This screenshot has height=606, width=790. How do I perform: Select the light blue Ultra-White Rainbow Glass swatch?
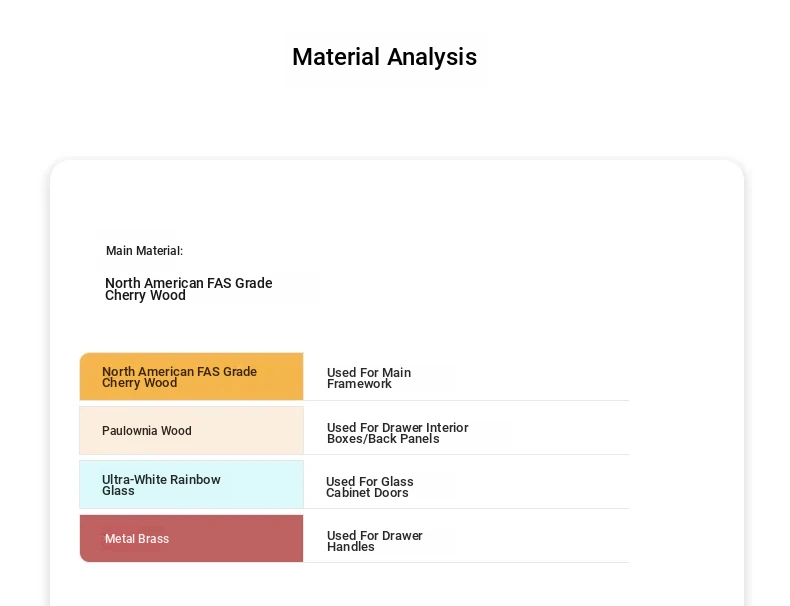coord(191,485)
